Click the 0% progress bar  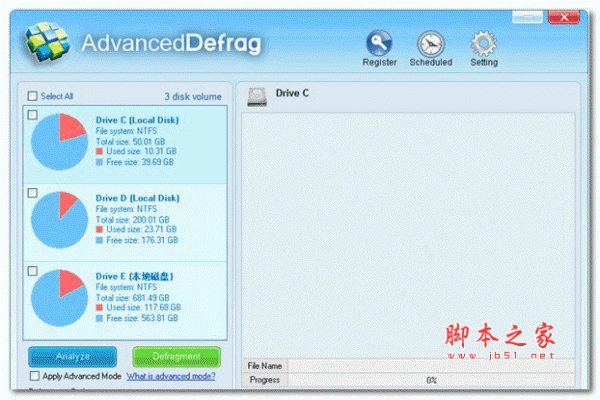pos(431,380)
